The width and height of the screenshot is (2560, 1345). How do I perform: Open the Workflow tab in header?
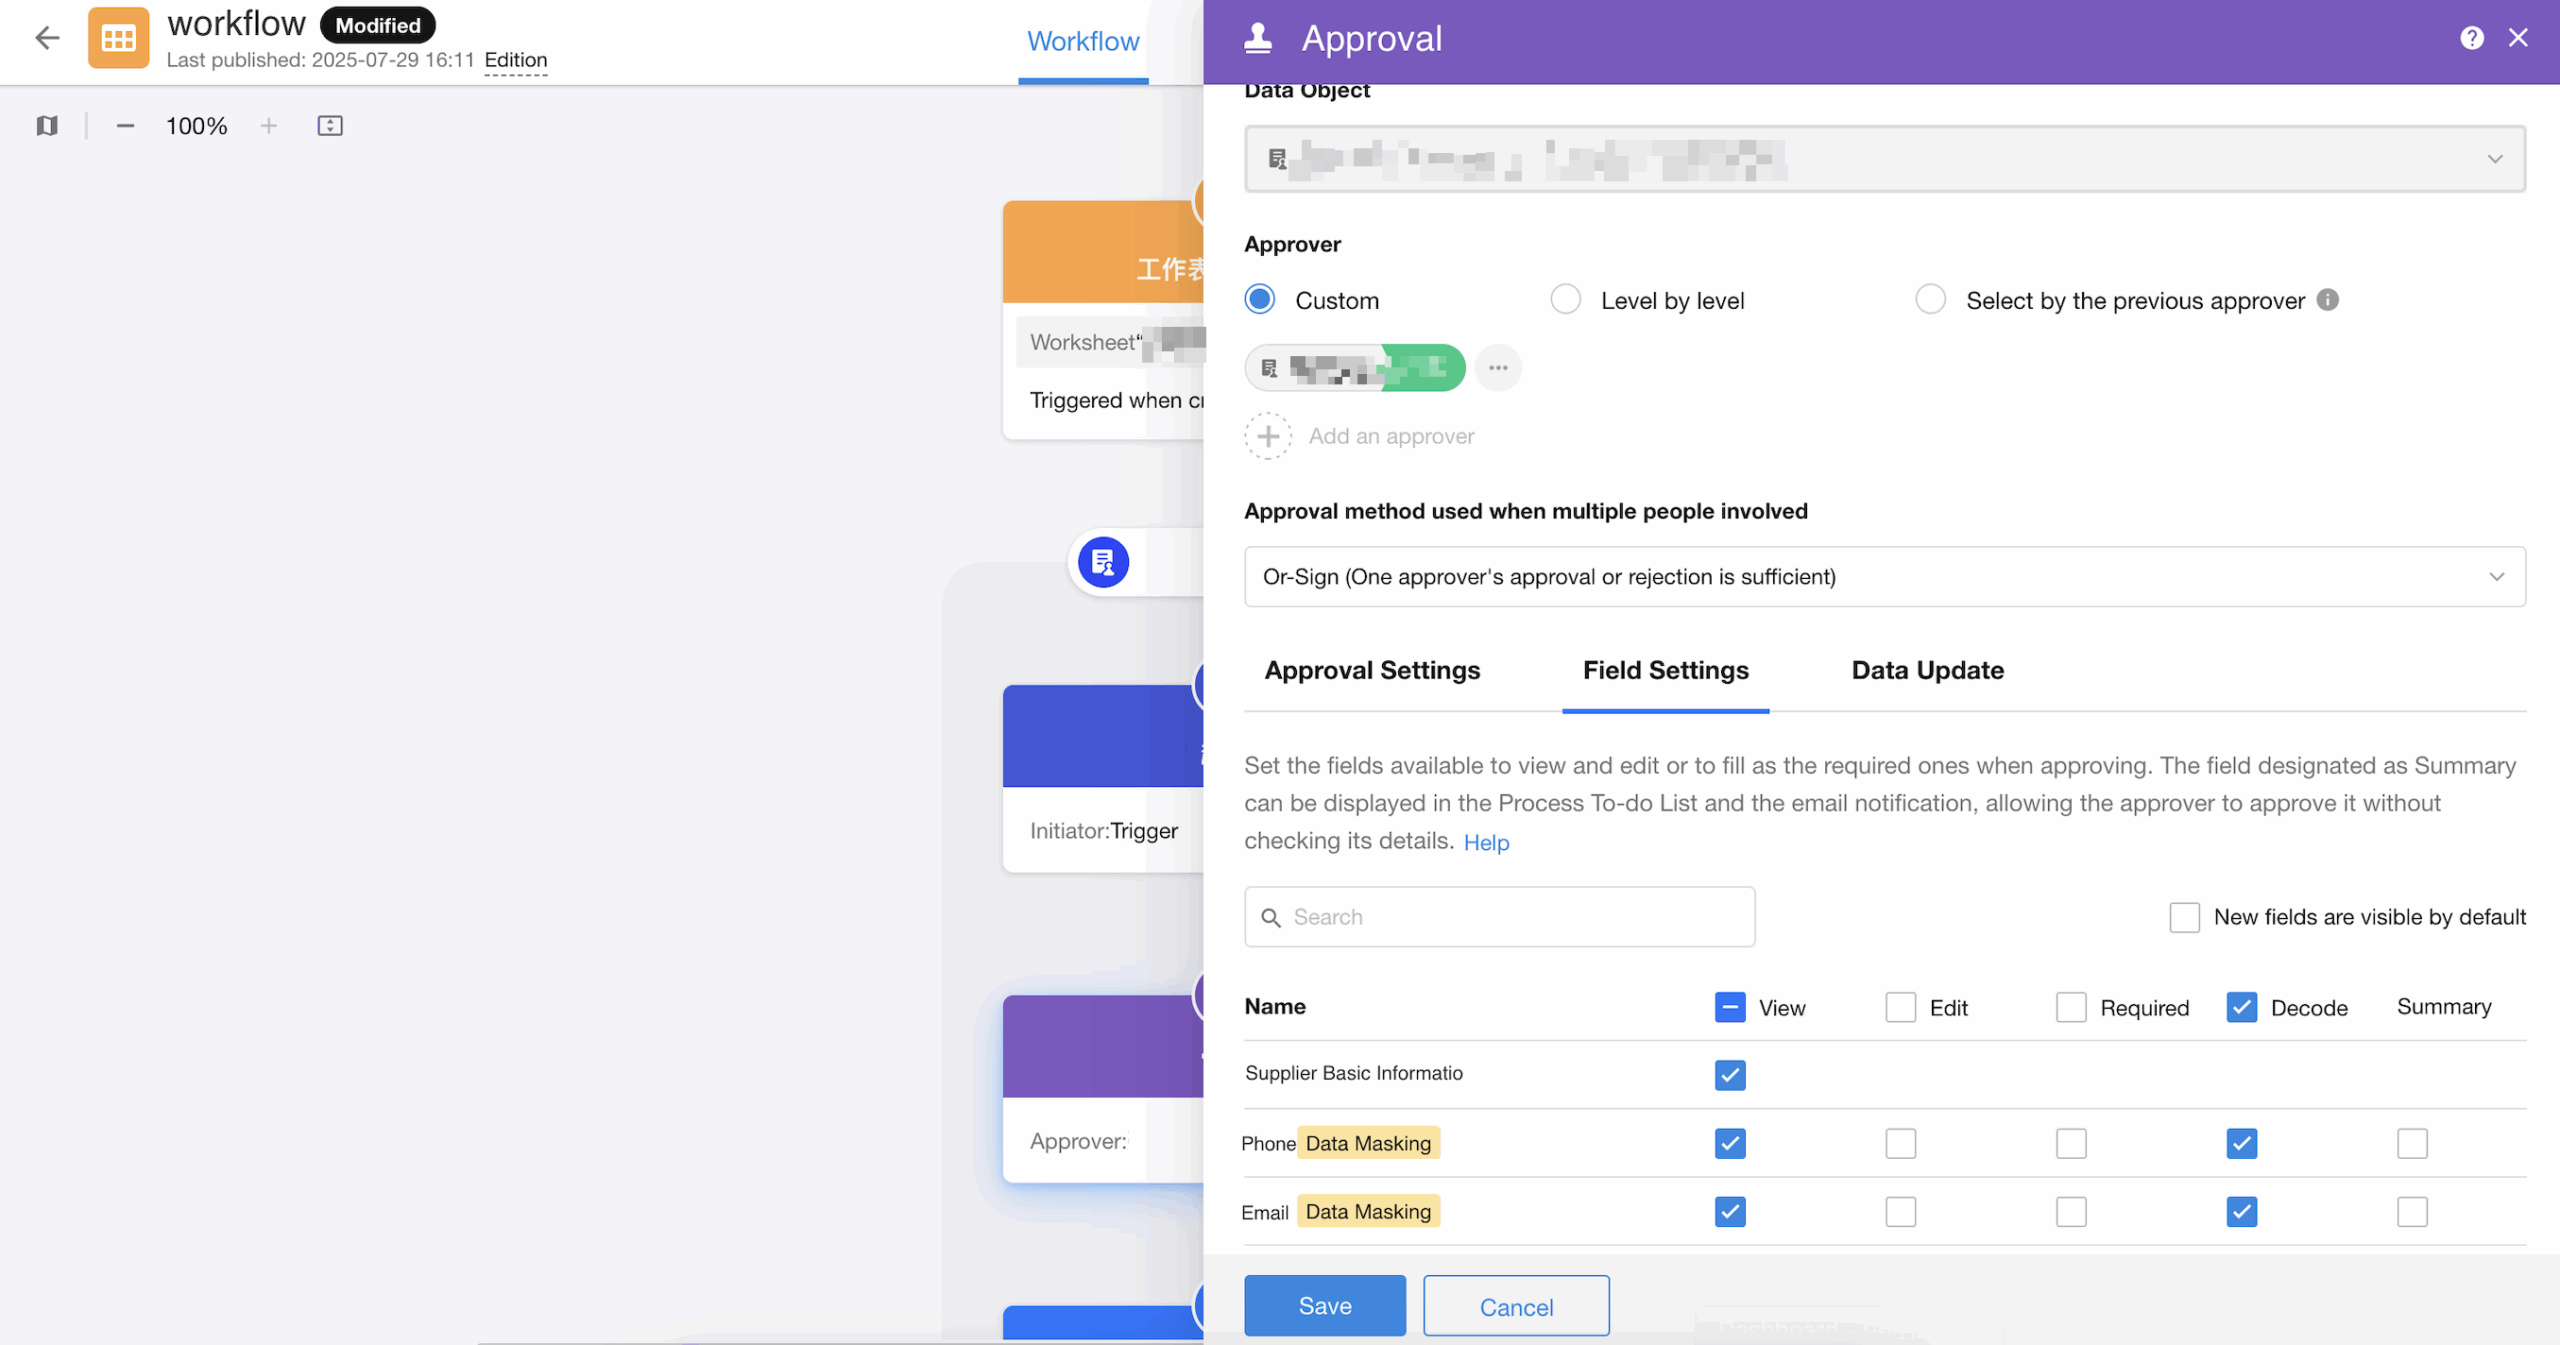click(1083, 41)
